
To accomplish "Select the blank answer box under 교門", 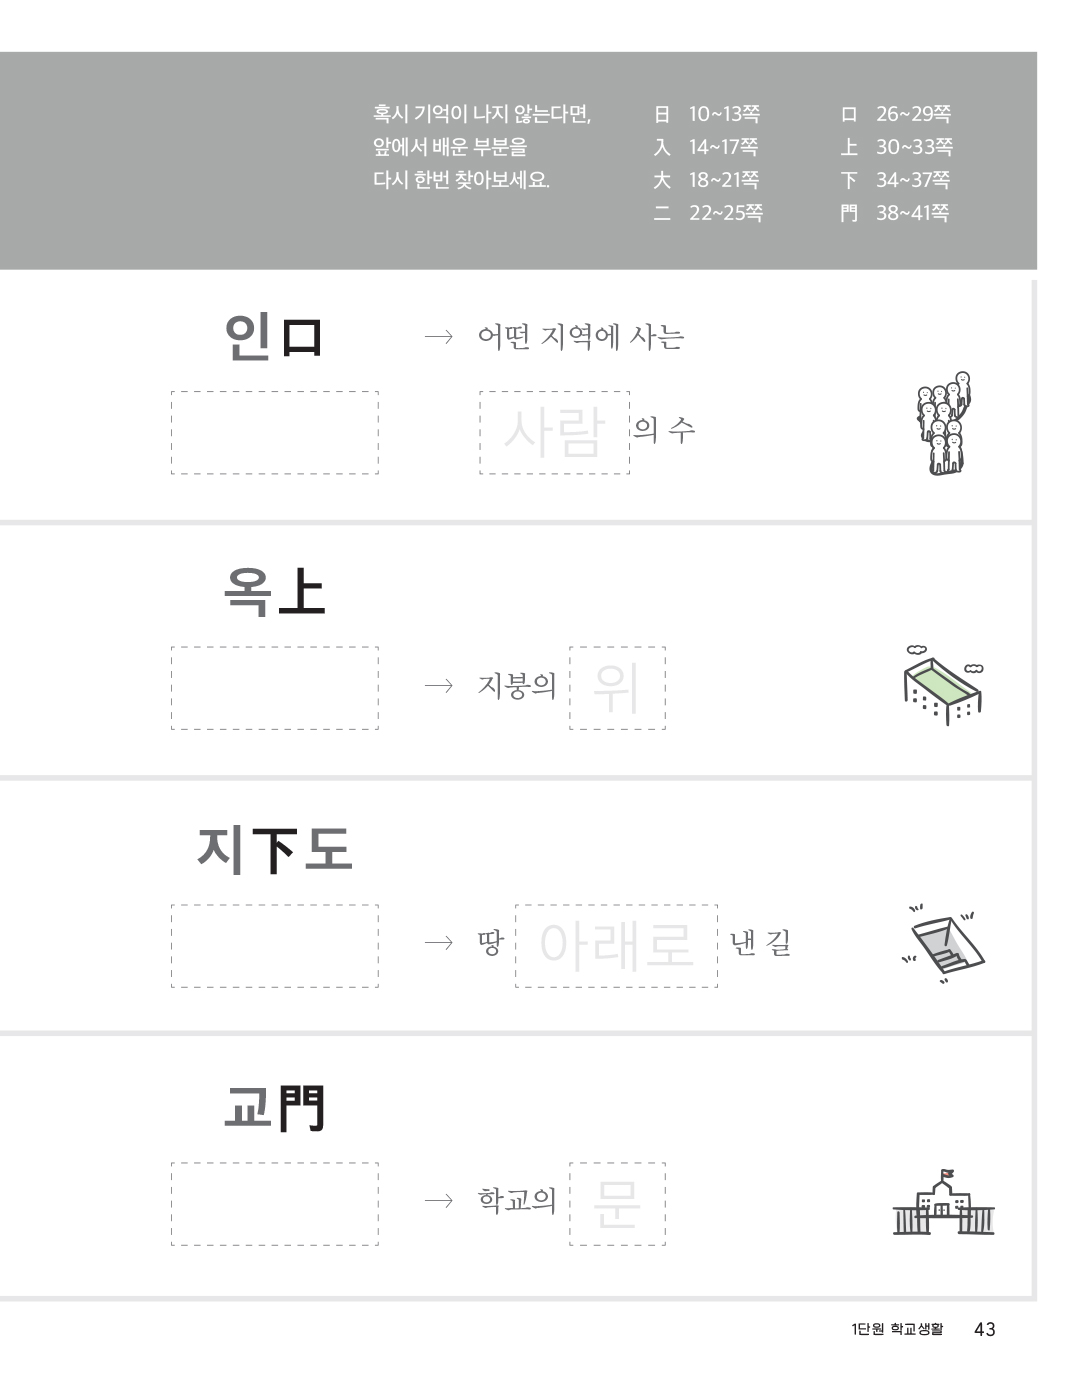I will click(275, 1204).
